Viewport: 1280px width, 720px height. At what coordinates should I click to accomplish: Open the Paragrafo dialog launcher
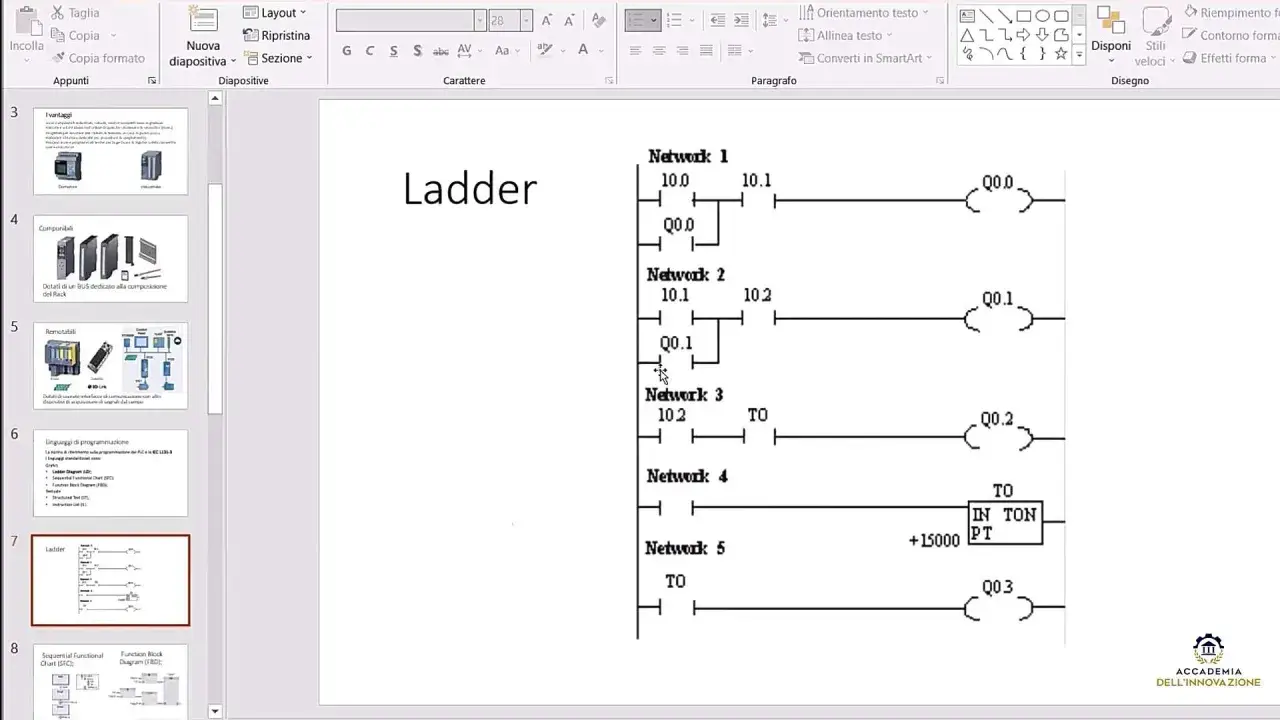(941, 81)
